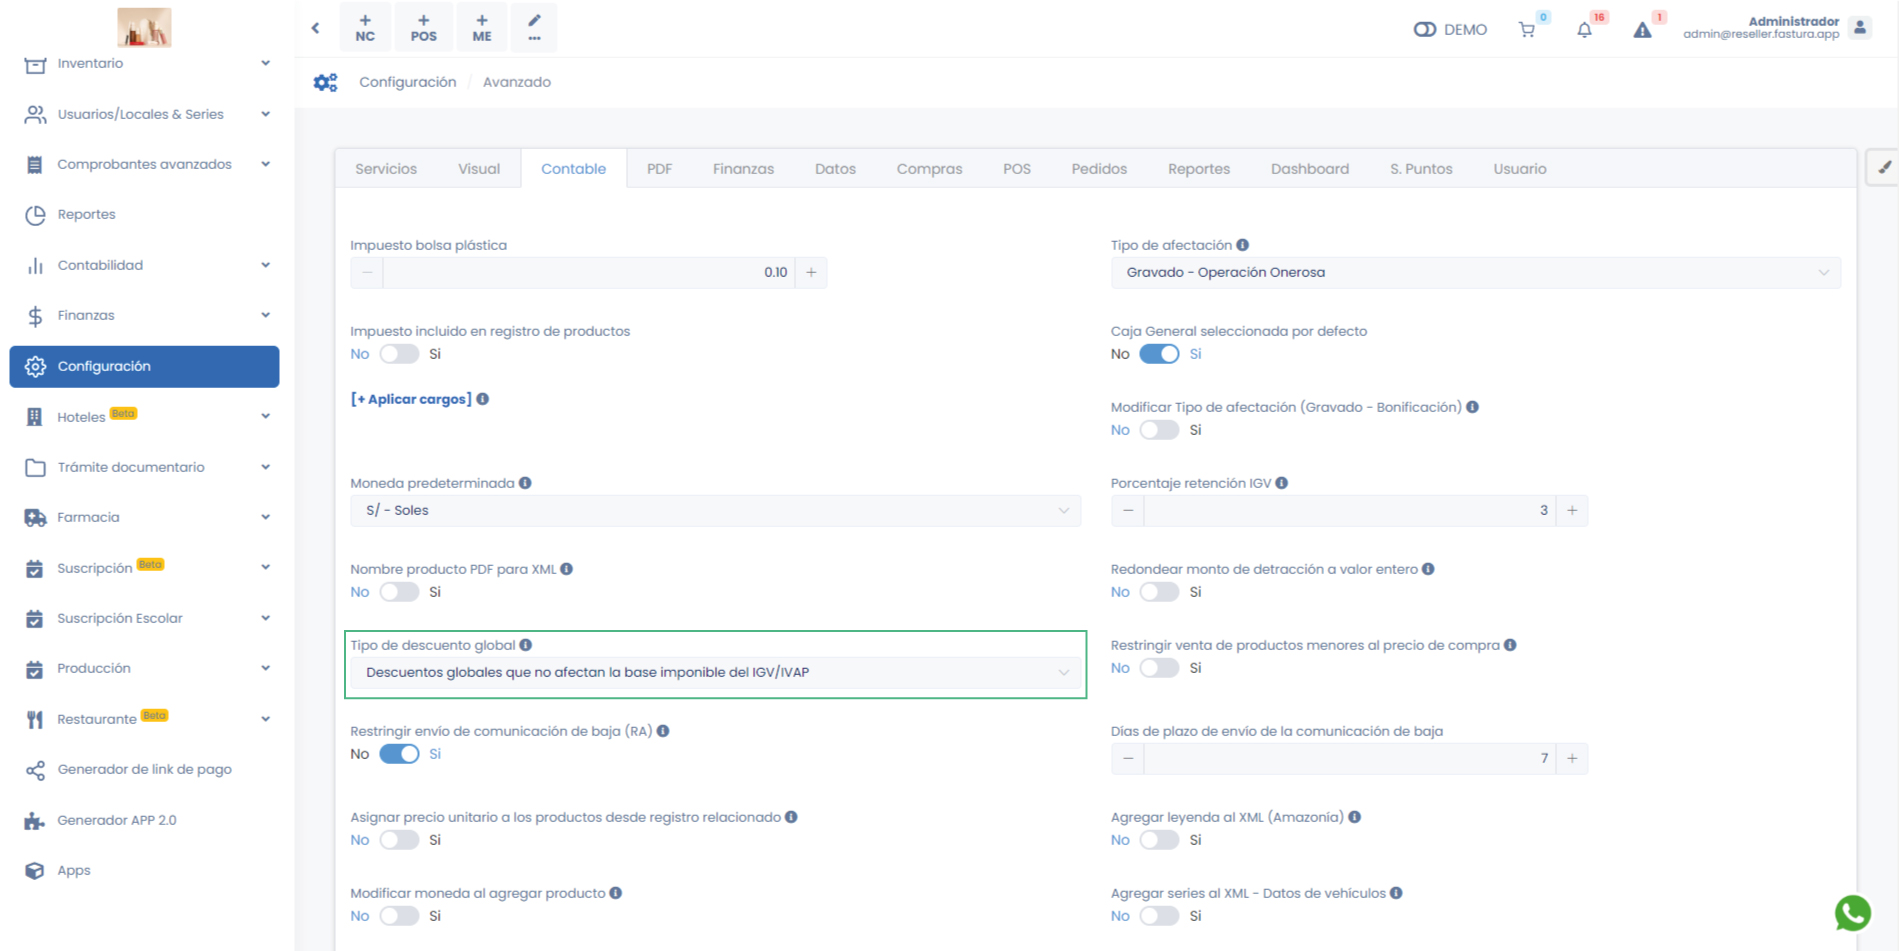Increase Porcentaje retención IGV with plus button
1899x951 pixels.
[x=1572, y=510]
